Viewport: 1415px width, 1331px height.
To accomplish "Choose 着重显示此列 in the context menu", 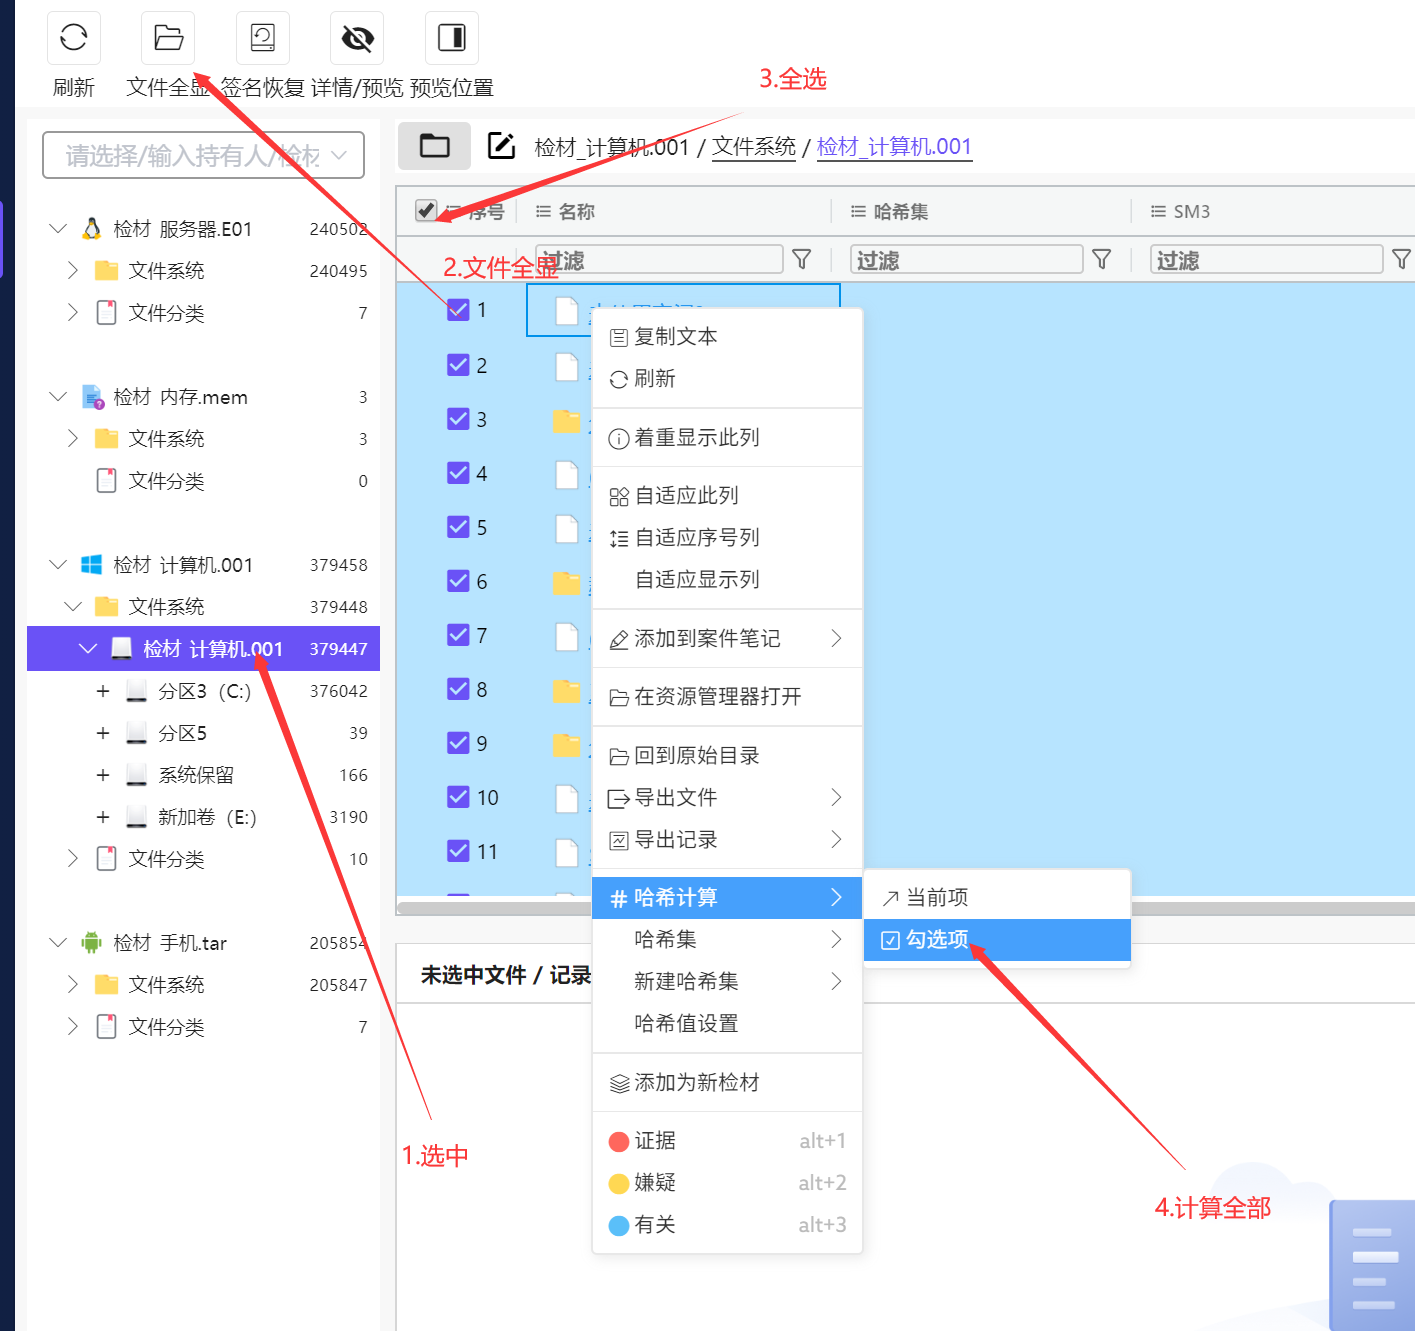I will point(727,437).
